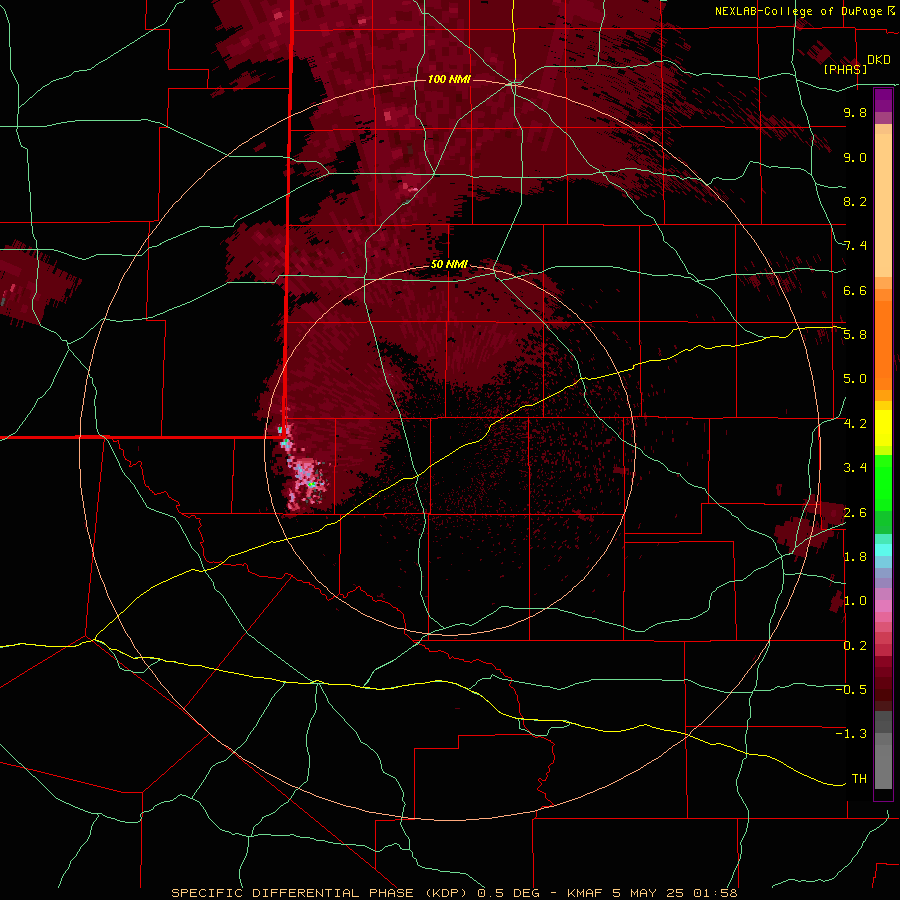Pick the purple top segment of the color bar

tap(883, 100)
